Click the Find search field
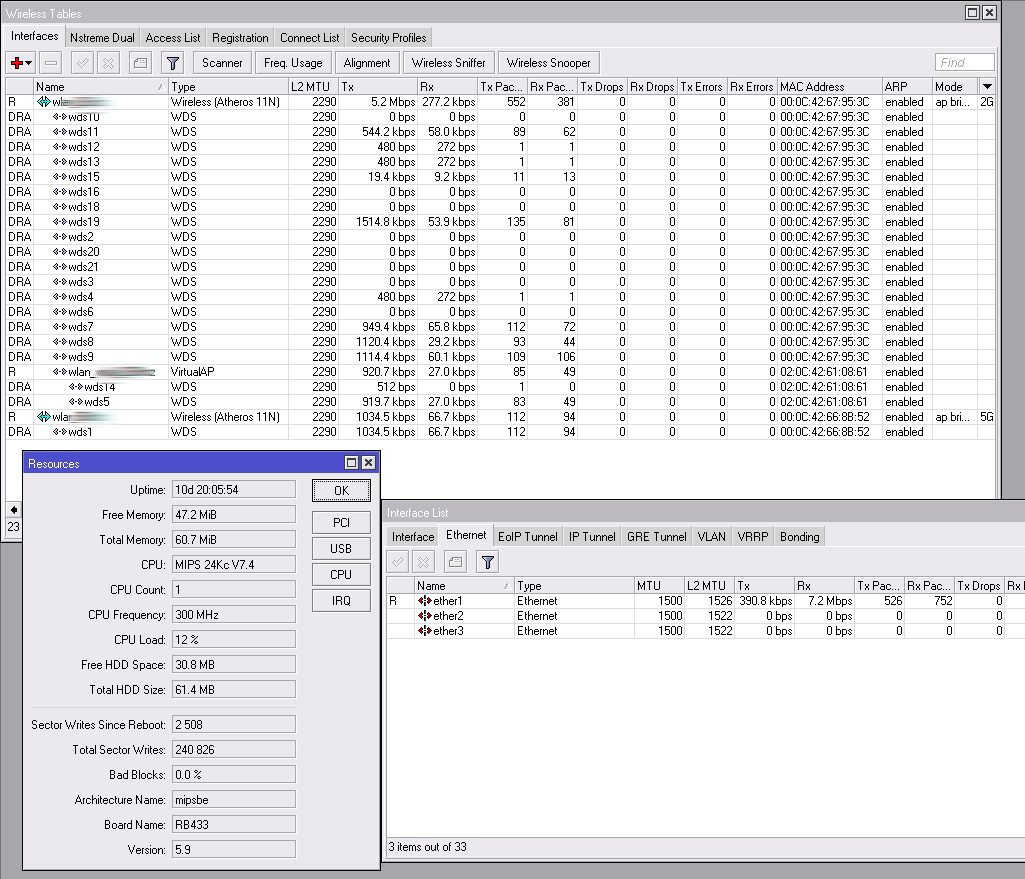Image resolution: width=1025 pixels, height=879 pixels. (x=964, y=62)
